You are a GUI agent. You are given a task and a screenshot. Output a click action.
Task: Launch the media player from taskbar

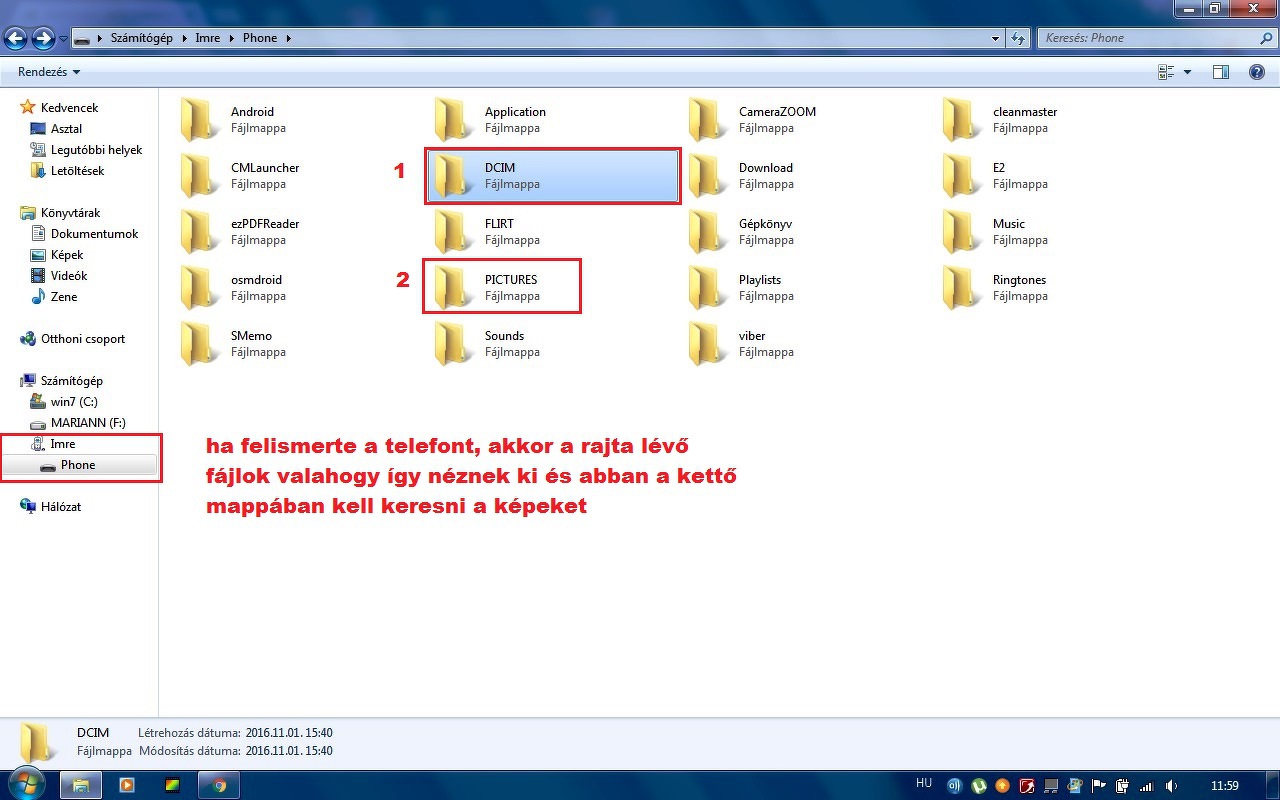click(x=127, y=785)
